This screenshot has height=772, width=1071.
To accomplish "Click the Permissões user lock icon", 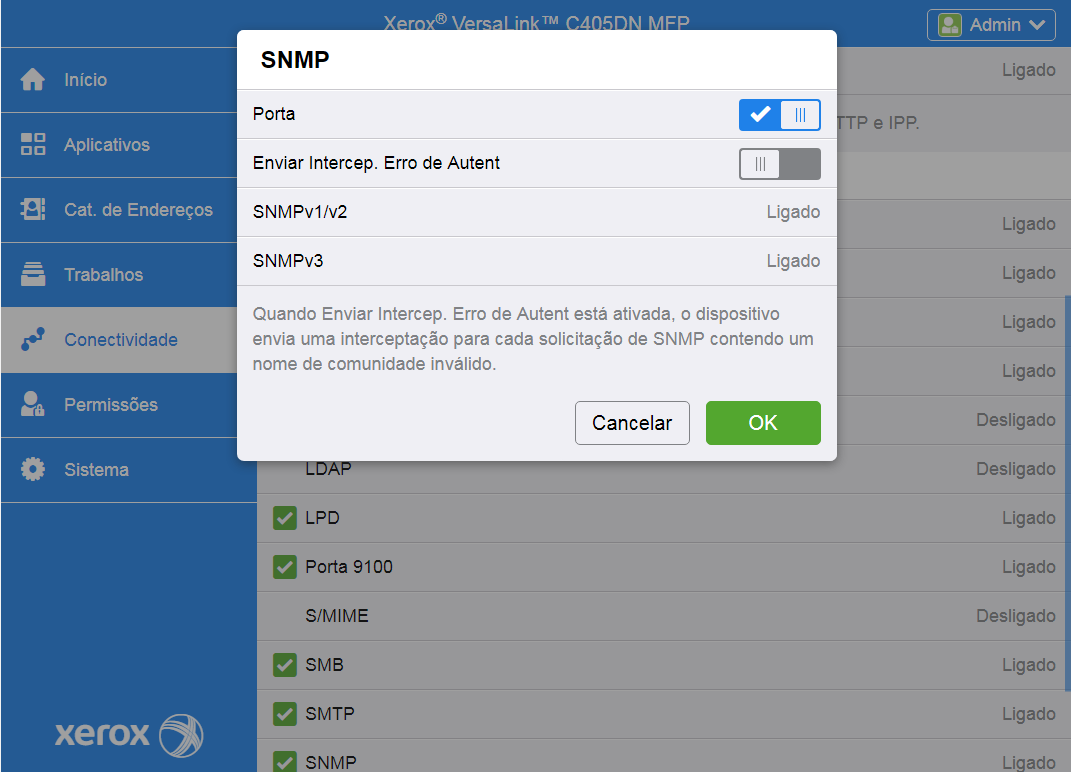I will click(33, 405).
